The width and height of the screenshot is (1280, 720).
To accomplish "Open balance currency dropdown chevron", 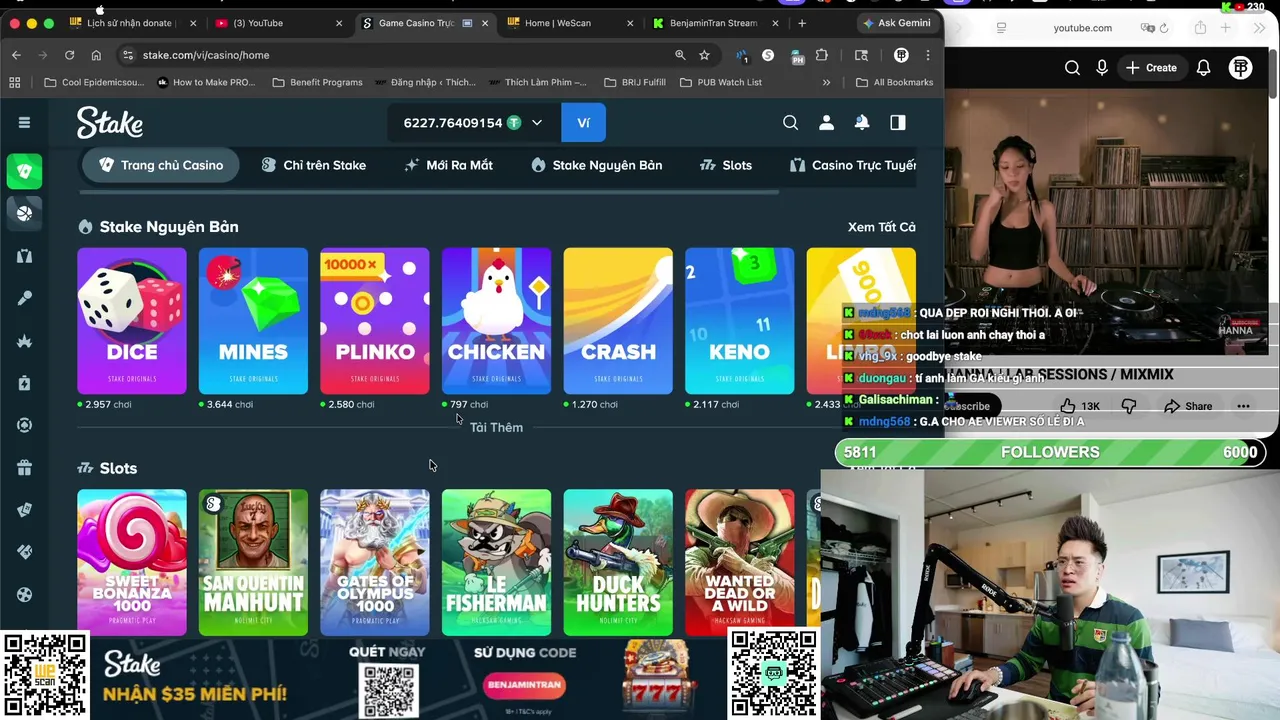I will (x=537, y=122).
